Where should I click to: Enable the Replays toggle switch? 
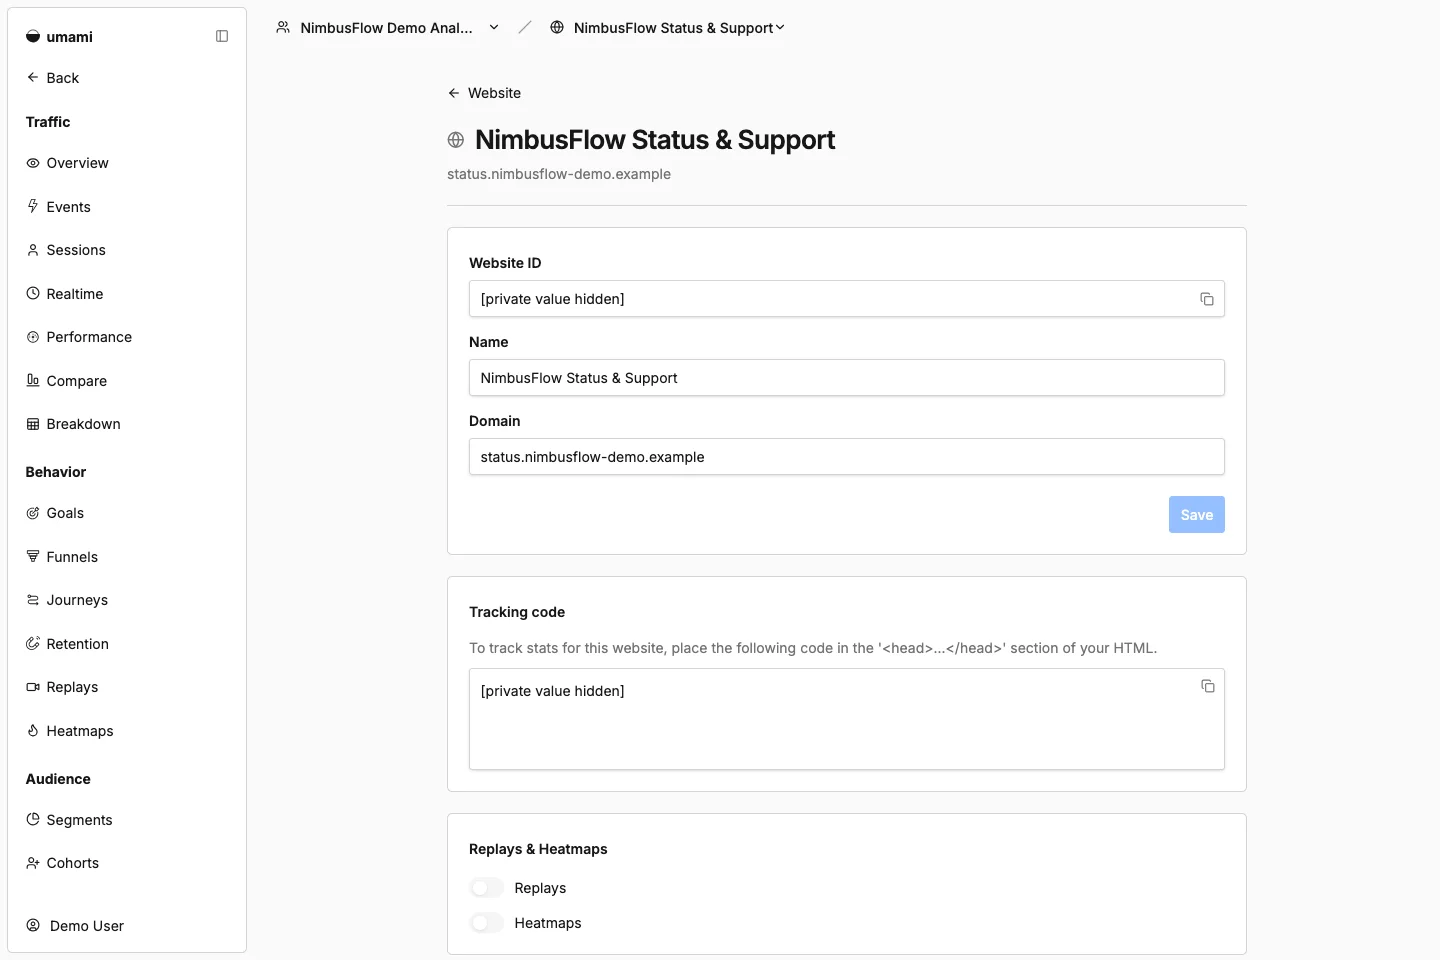(487, 888)
